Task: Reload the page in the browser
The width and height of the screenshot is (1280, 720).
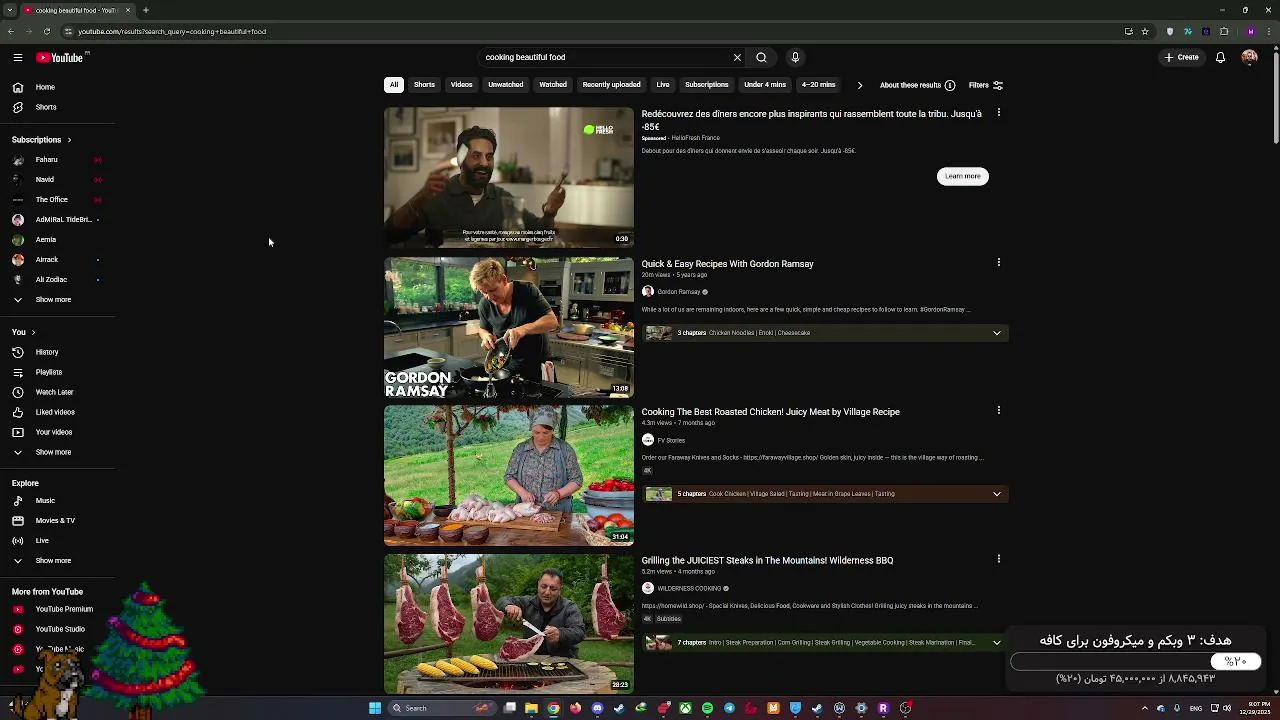Action: tap(46, 31)
